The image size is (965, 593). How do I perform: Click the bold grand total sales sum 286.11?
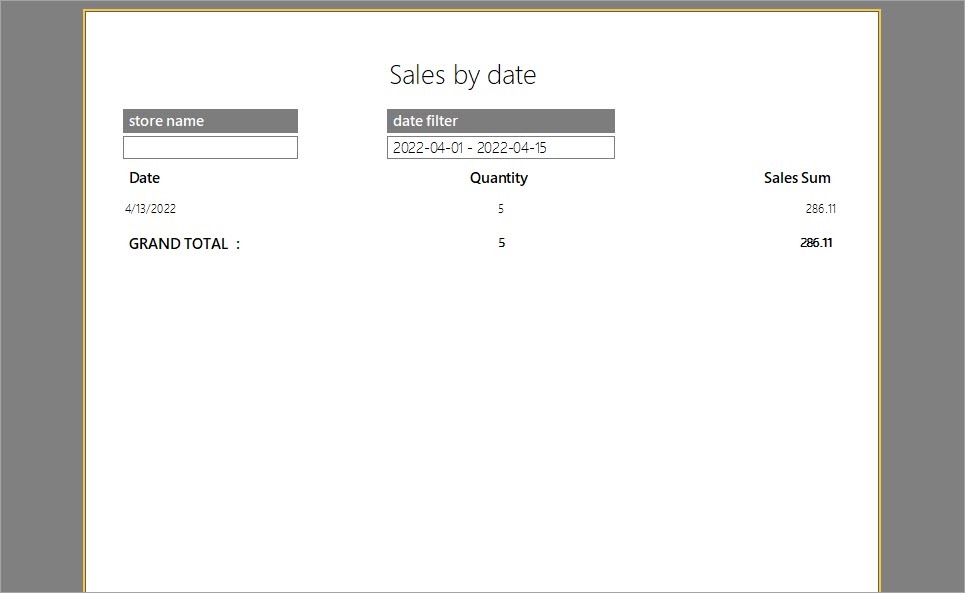(816, 243)
